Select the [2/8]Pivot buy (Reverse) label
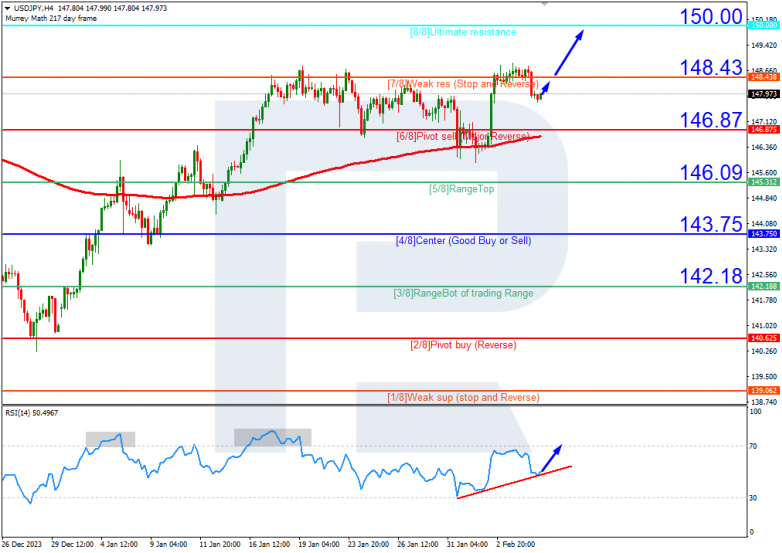This screenshot has width=782, height=553. (x=463, y=345)
